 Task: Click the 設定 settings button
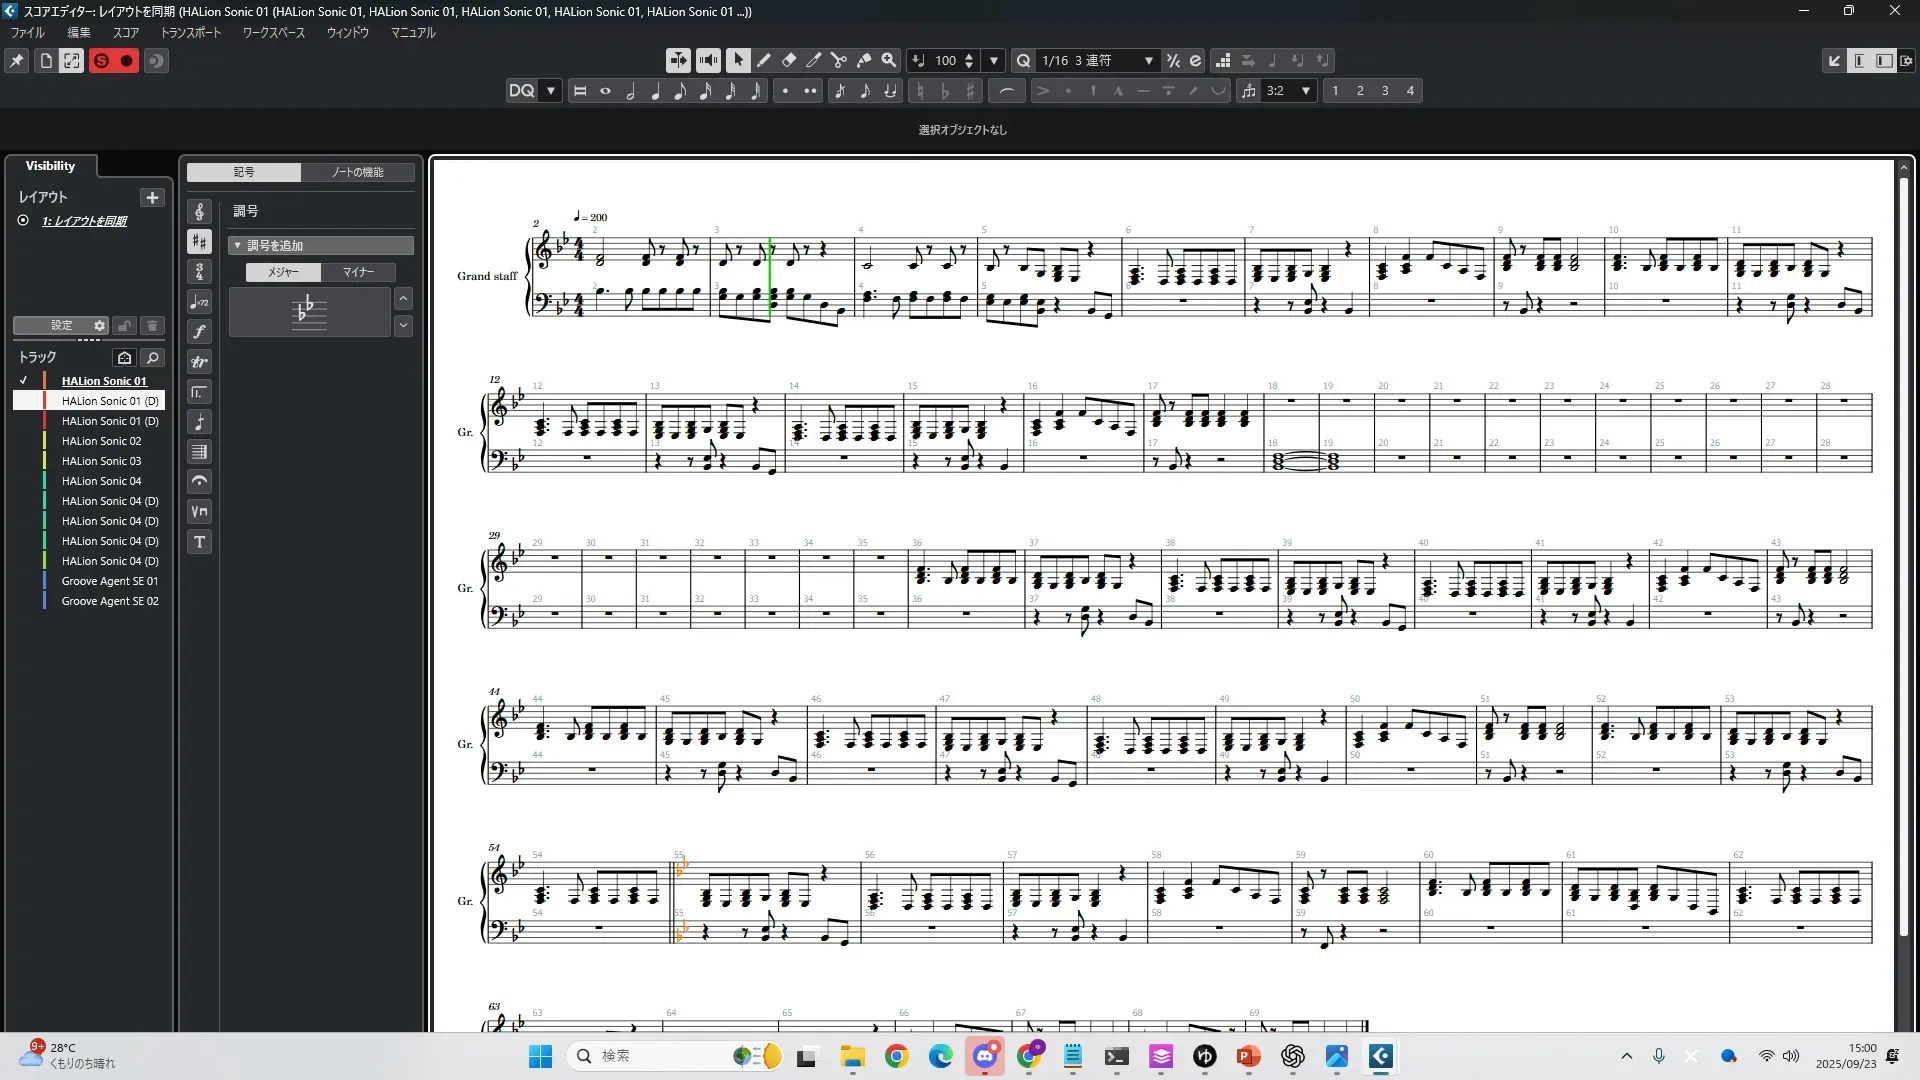point(62,326)
